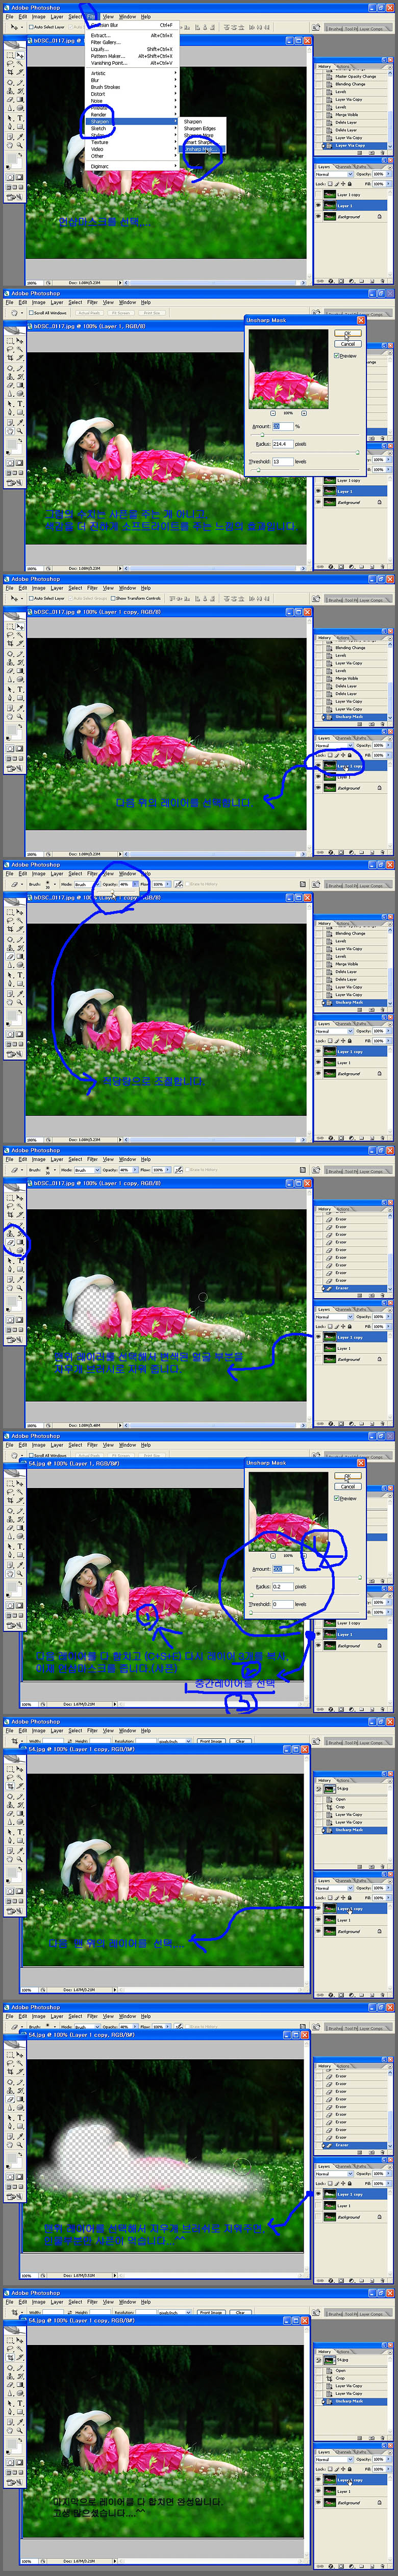Hide Background layer in window with open Filter menu
The height and width of the screenshot is (2576, 398).
point(318,217)
